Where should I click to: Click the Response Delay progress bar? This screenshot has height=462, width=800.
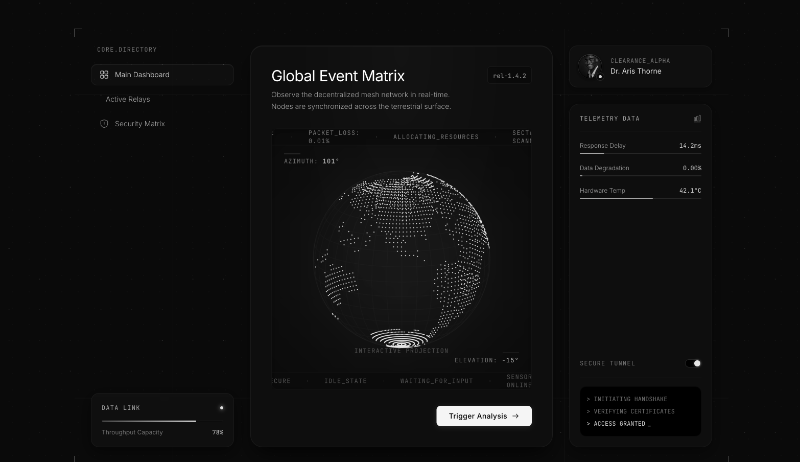[640, 153]
